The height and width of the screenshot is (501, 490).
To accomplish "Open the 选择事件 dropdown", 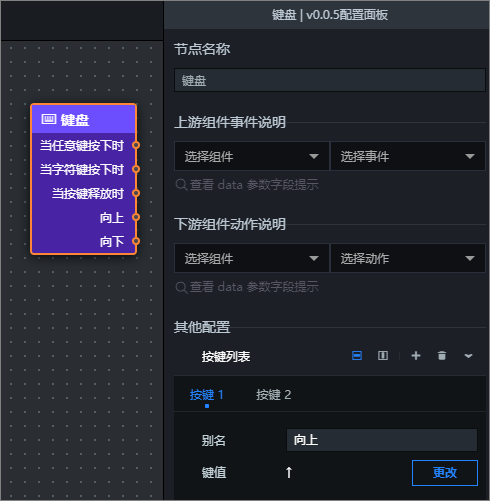I will click(408, 156).
